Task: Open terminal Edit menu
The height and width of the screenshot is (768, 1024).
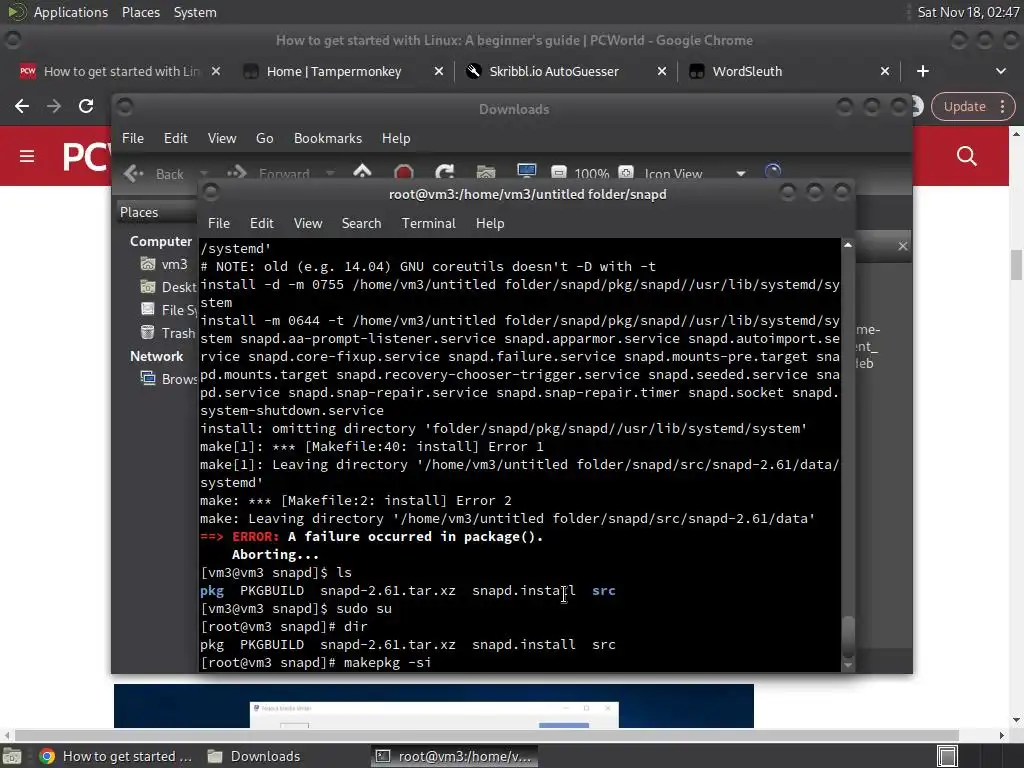Action: coord(262,223)
